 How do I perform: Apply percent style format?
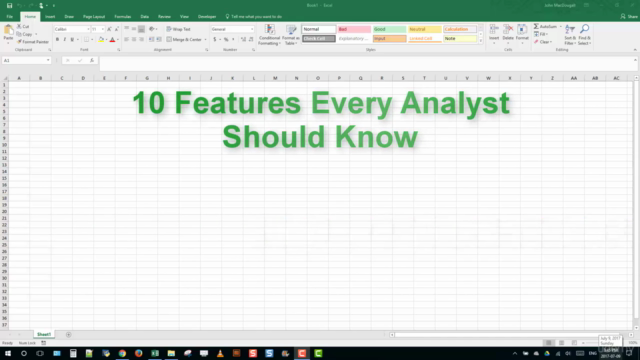point(226,40)
